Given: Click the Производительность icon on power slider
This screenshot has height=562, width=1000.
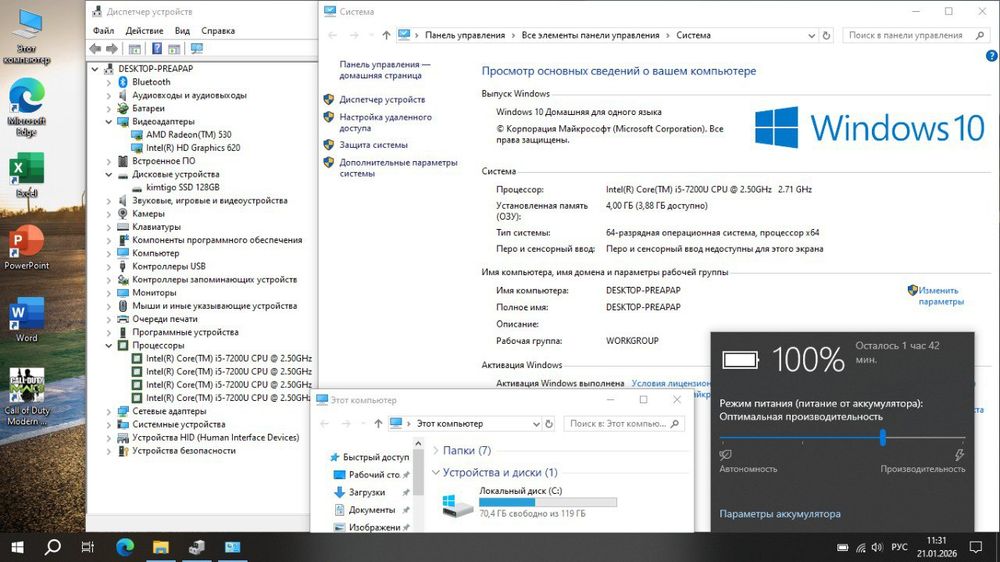Looking at the screenshot, I should tap(959, 455).
